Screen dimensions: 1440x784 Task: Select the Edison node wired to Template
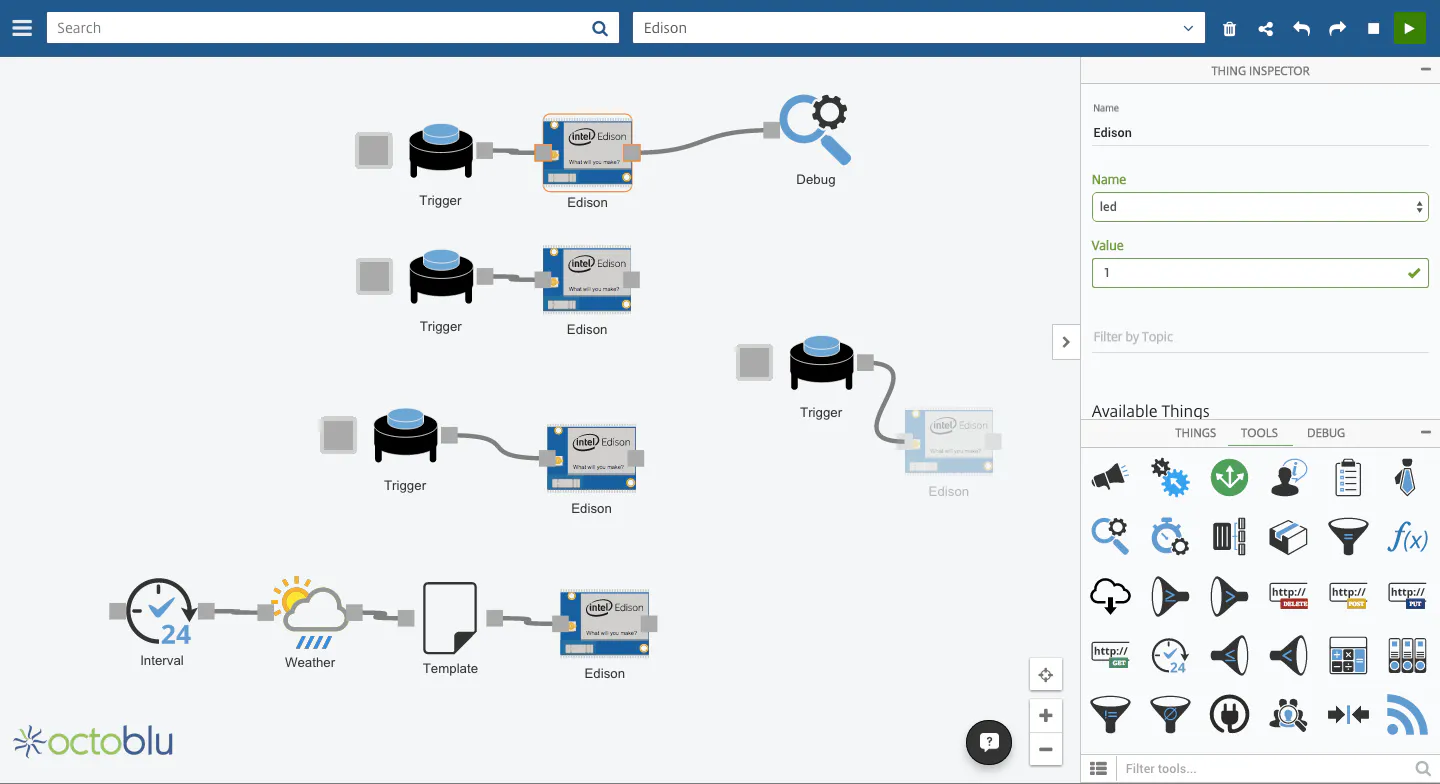point(605,623)
